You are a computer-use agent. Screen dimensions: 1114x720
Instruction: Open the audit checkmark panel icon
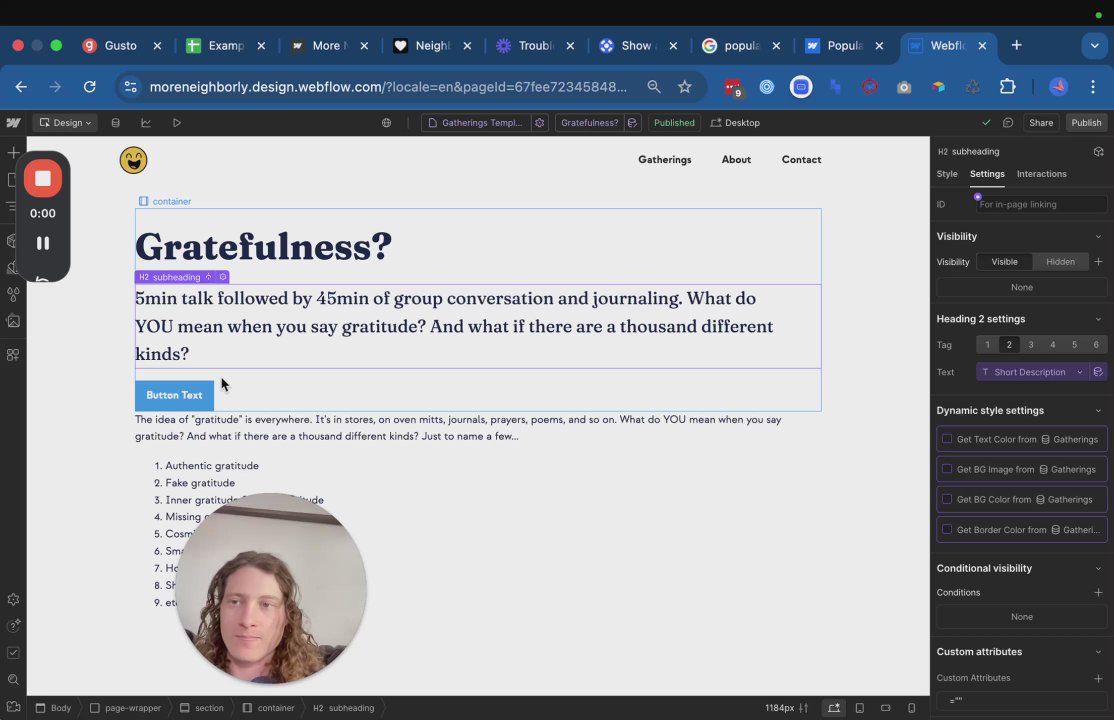13,653
